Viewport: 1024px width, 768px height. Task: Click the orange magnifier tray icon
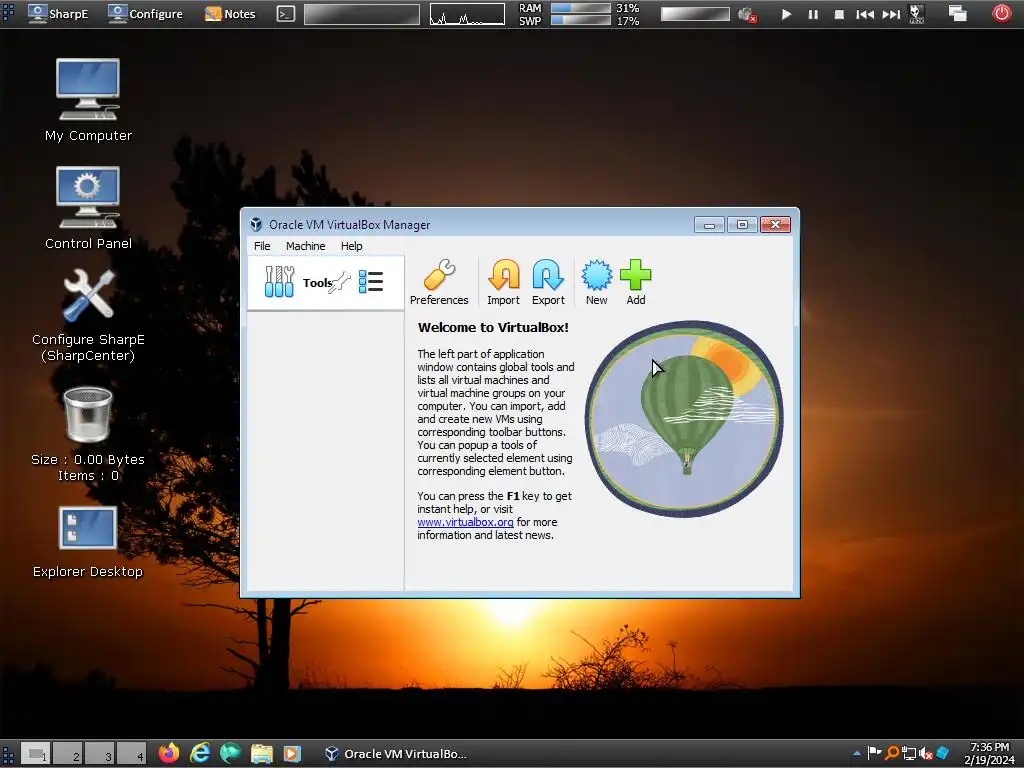[892, 754]
